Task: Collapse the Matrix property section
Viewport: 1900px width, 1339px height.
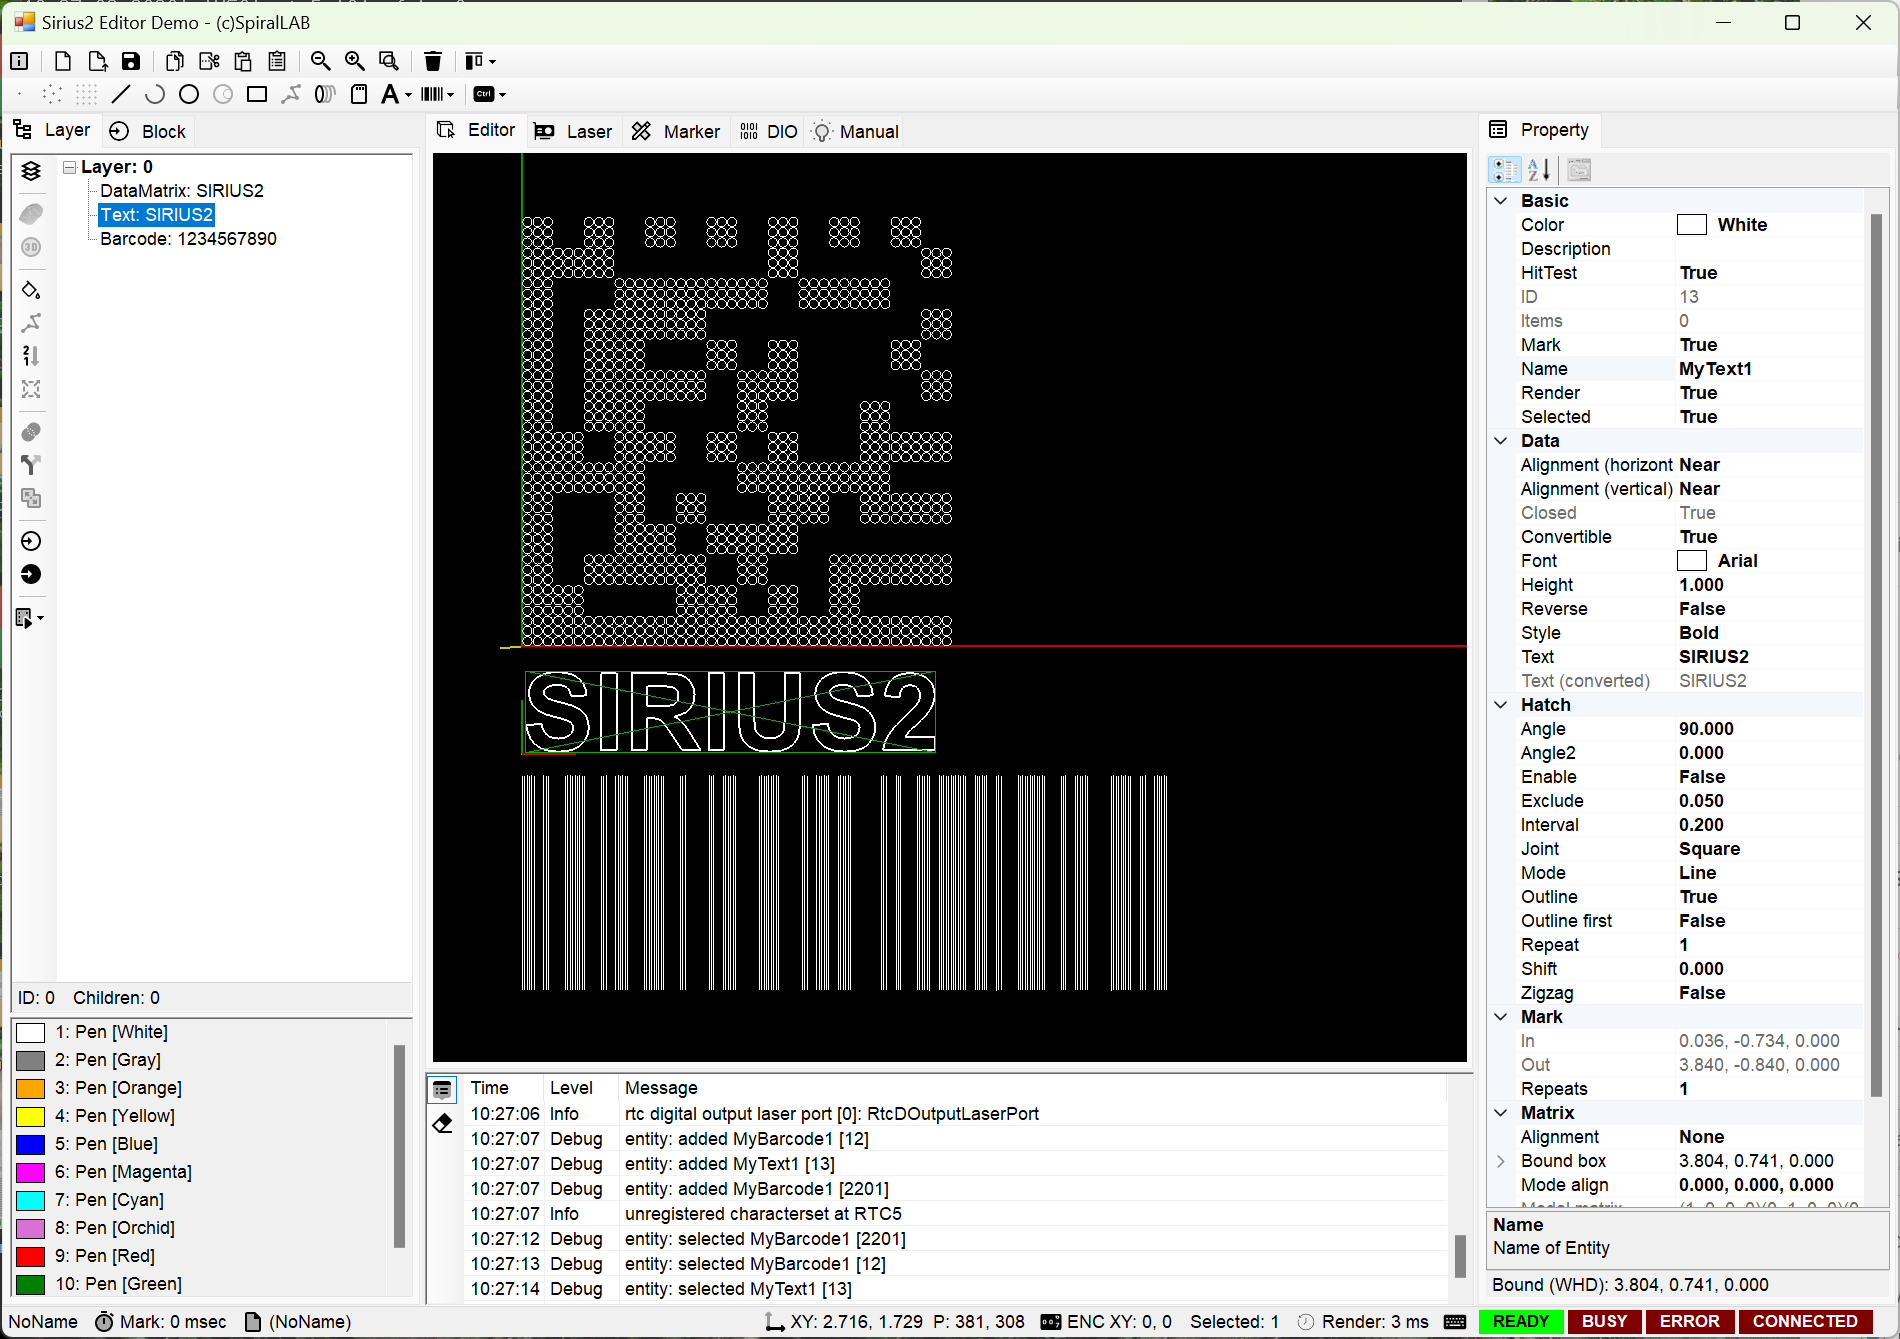Action: (1501, 1113)
